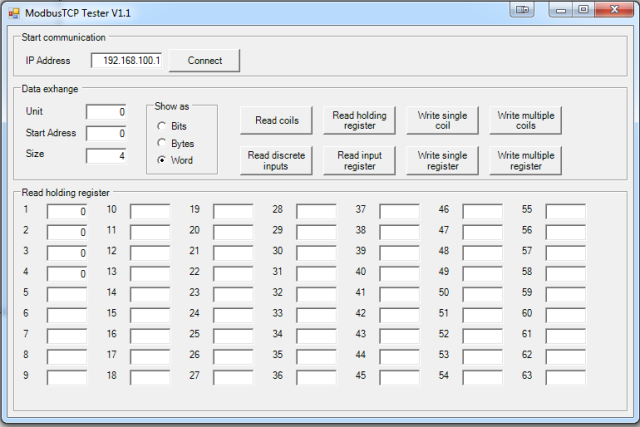Click register 41 empty field
The height and width of the screenshot is (427, 640).
coord(399,294)
